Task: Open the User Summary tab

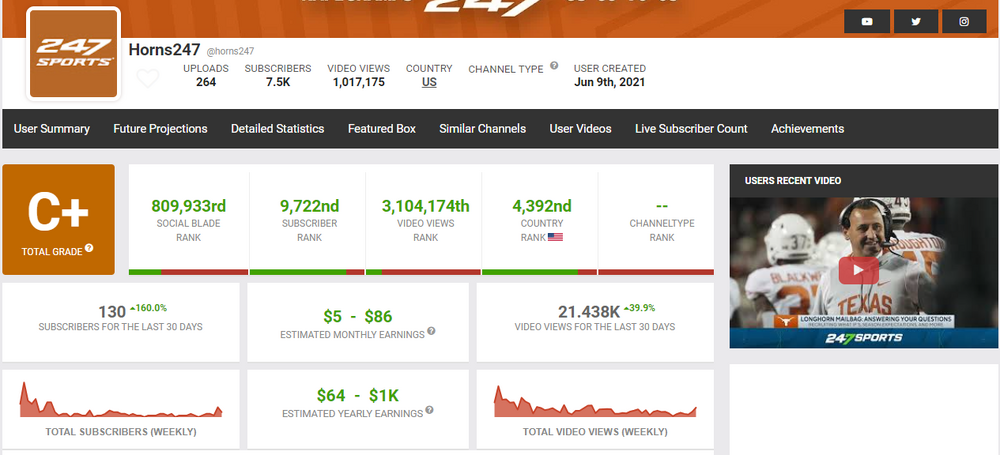Action: 52,129
